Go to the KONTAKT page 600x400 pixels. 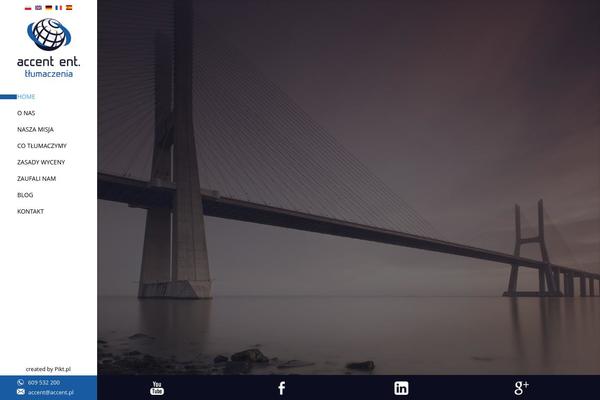pyautogui.click(x=30, y=211)
